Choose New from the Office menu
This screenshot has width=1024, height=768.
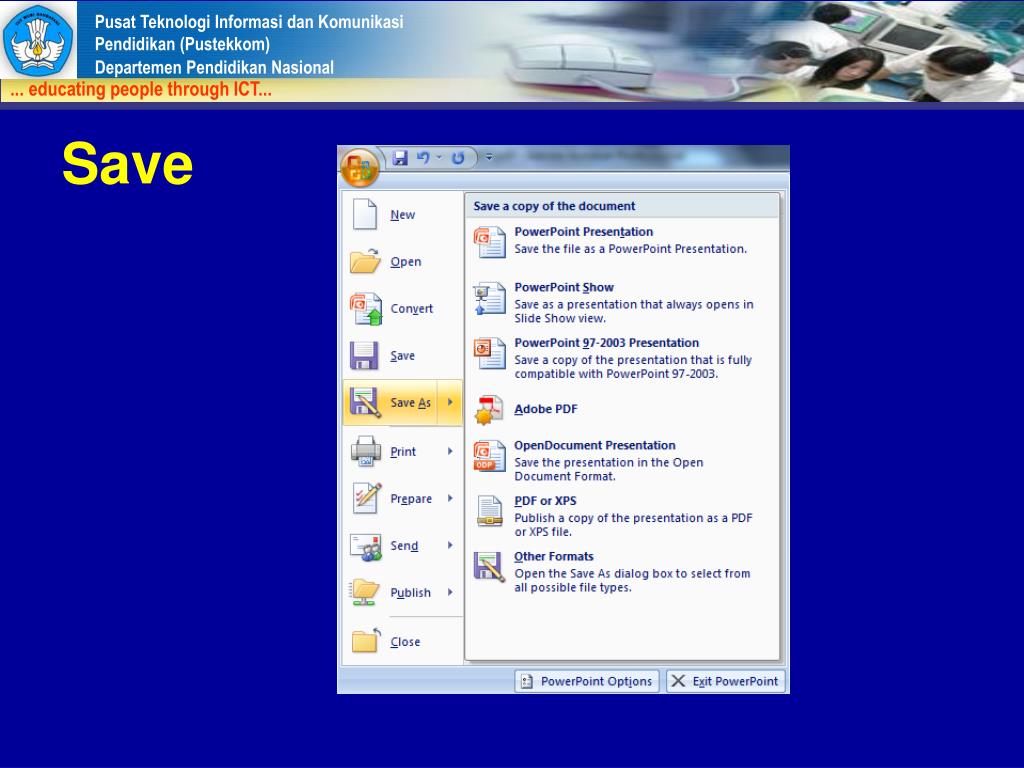click(x=402, y=214)
